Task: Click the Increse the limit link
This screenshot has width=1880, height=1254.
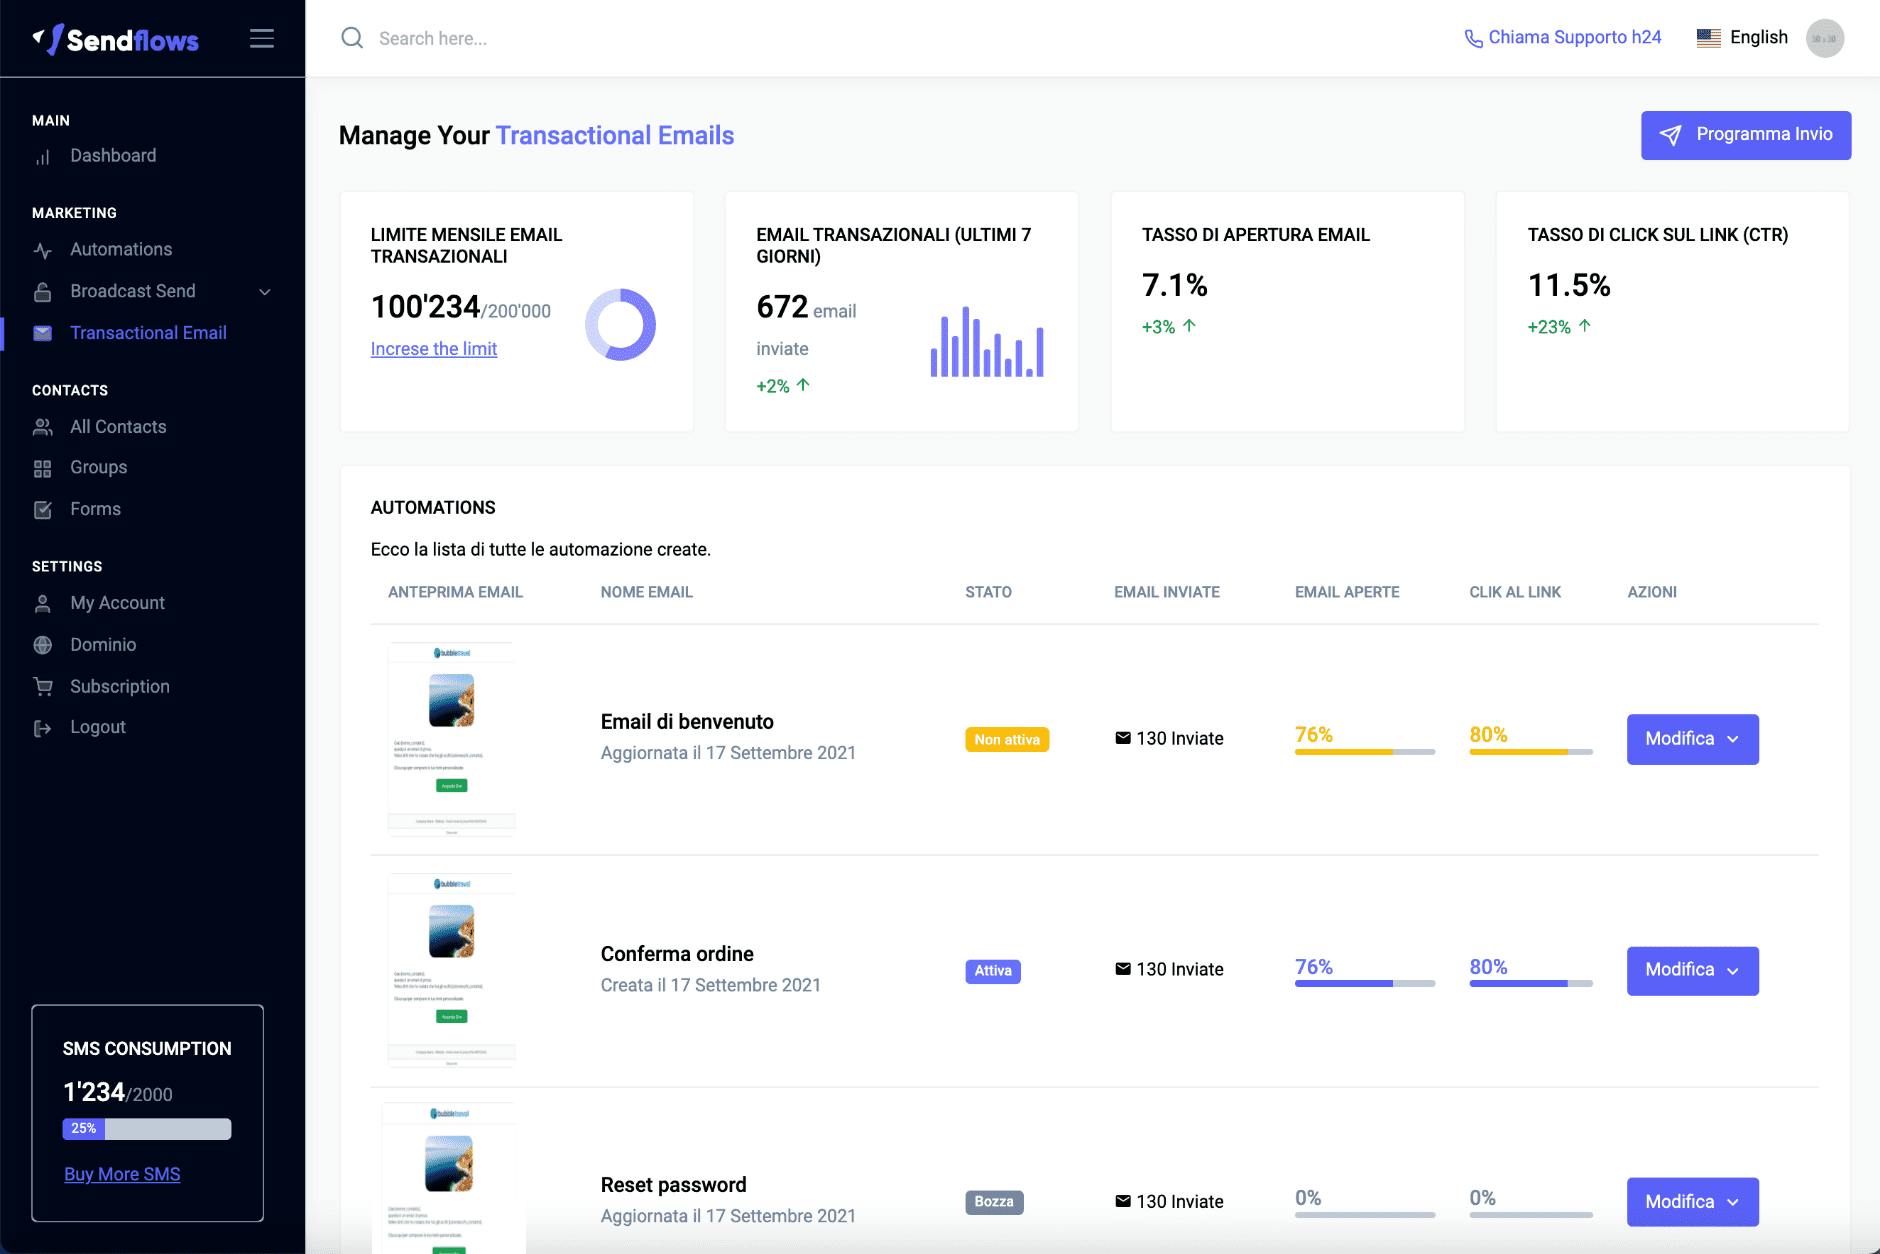Action: 434,349
